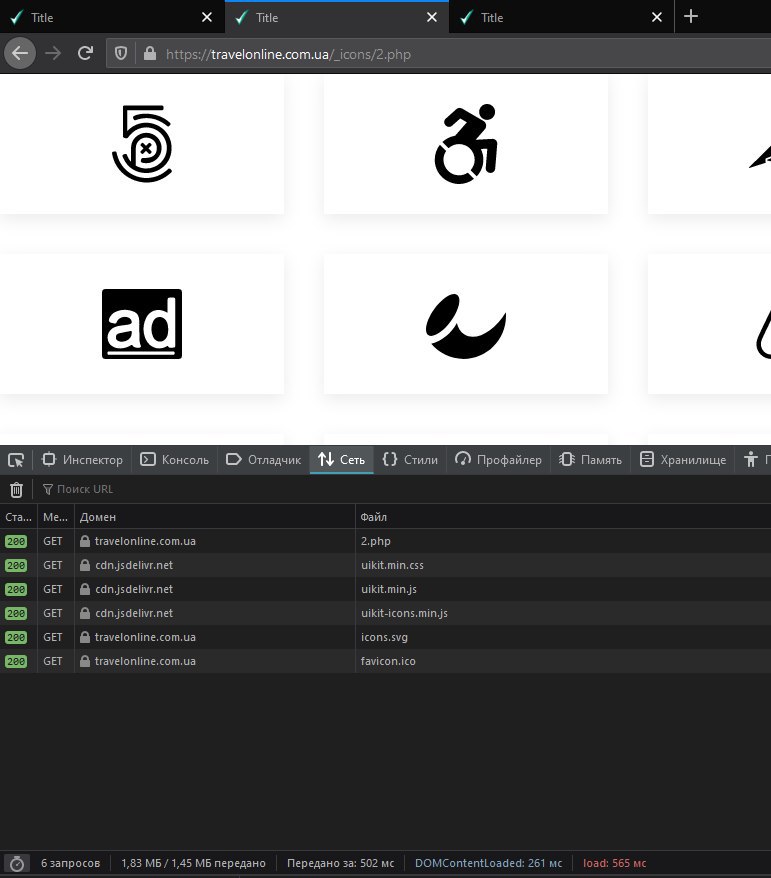The width and height of the screenshot is (771, 878).
Task: Click the accessibility figure icon in devtools
Action: pos(751,460)
